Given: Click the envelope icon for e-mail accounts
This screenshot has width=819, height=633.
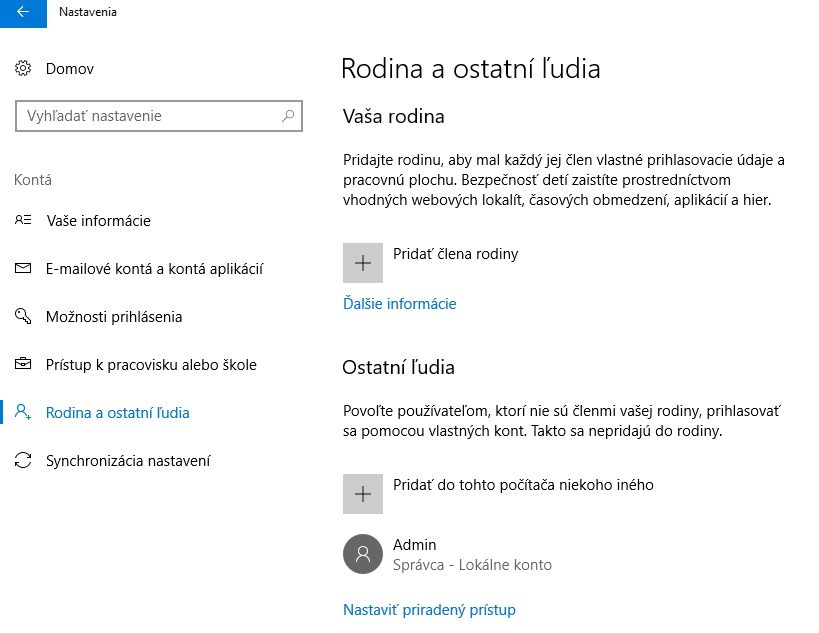Looking at the screenshot, I should click(23, 269).
